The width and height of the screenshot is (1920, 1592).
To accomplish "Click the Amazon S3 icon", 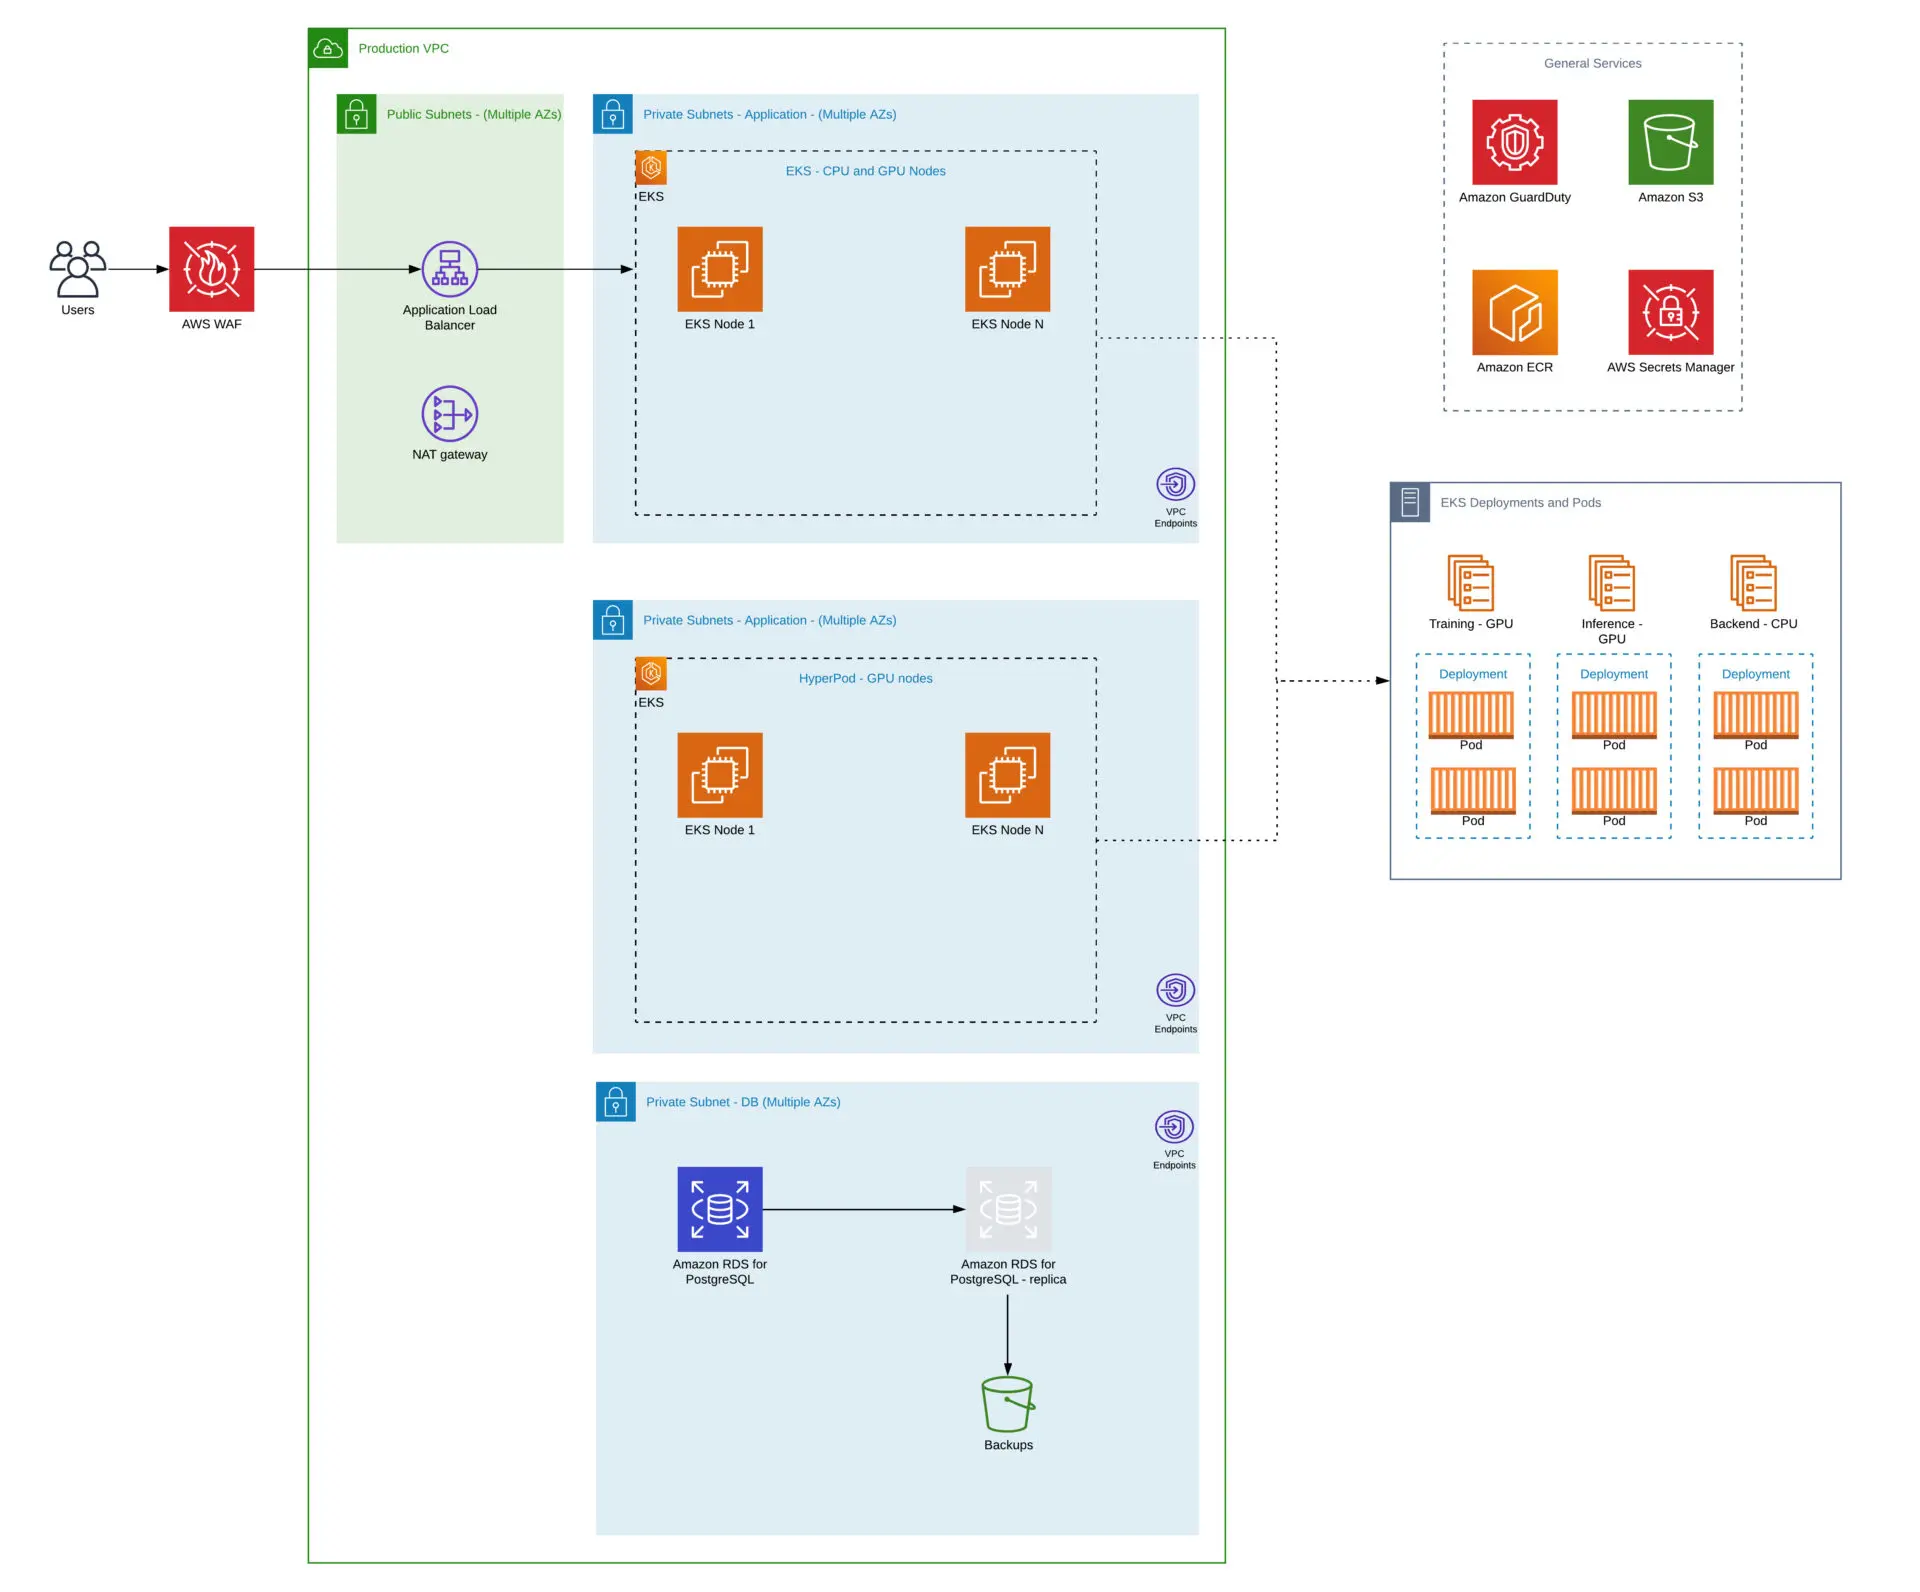I will coord(1671,142).
